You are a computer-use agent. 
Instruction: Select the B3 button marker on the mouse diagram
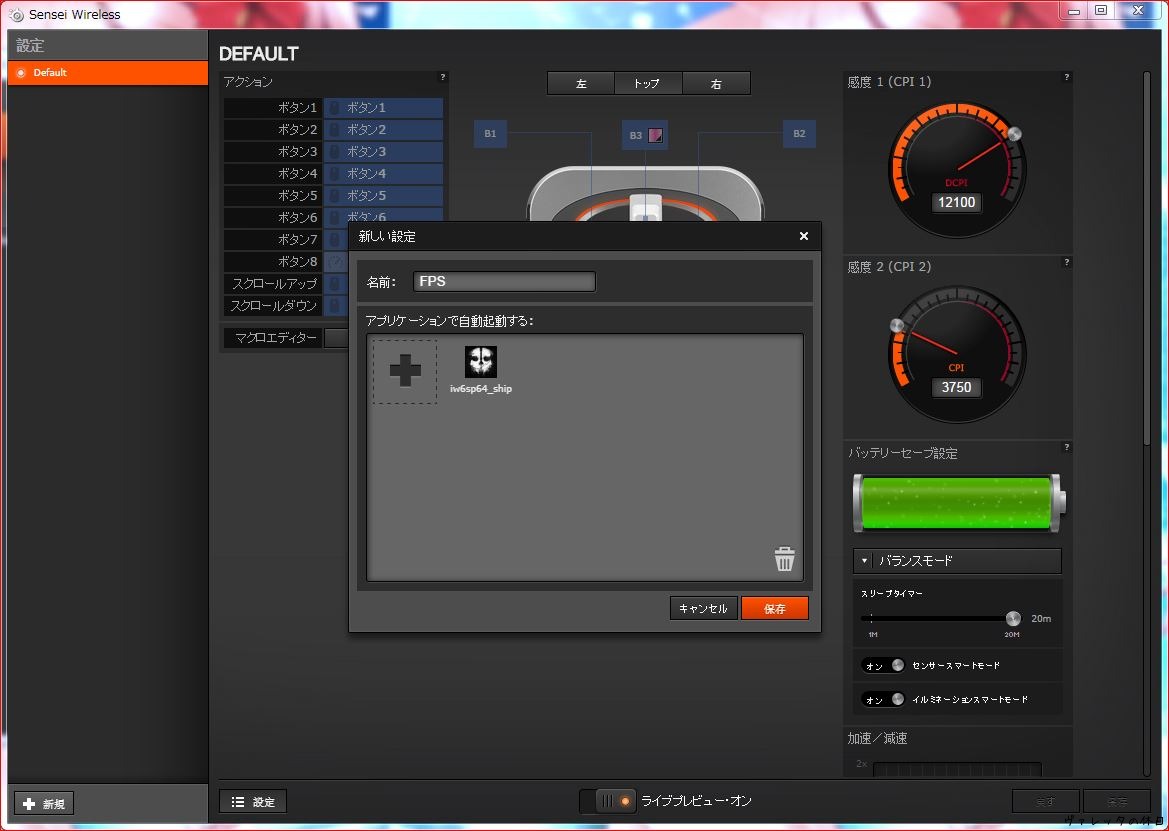pos(645,135)
